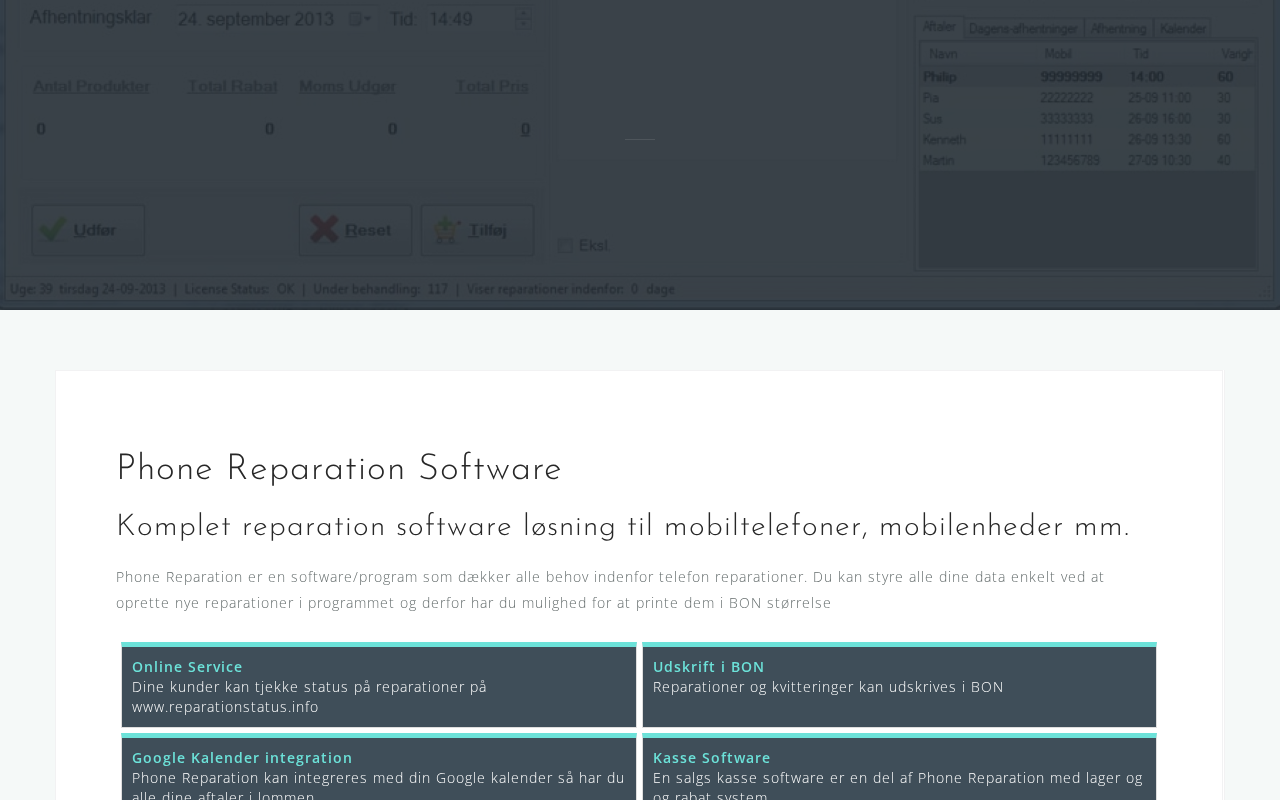1280x800 pixels.
Task: Open the date picker calendar dropdown
Action: (359, 19)
